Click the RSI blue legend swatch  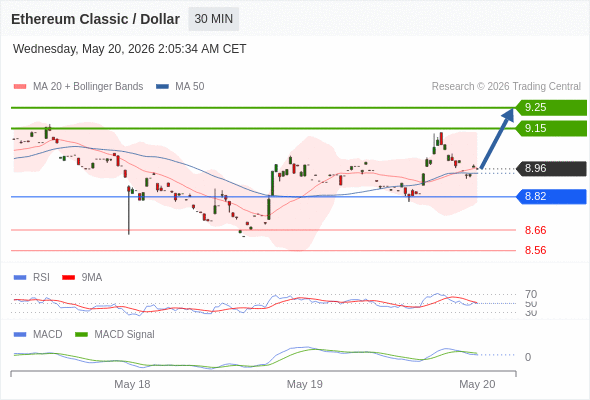(20, 278)
